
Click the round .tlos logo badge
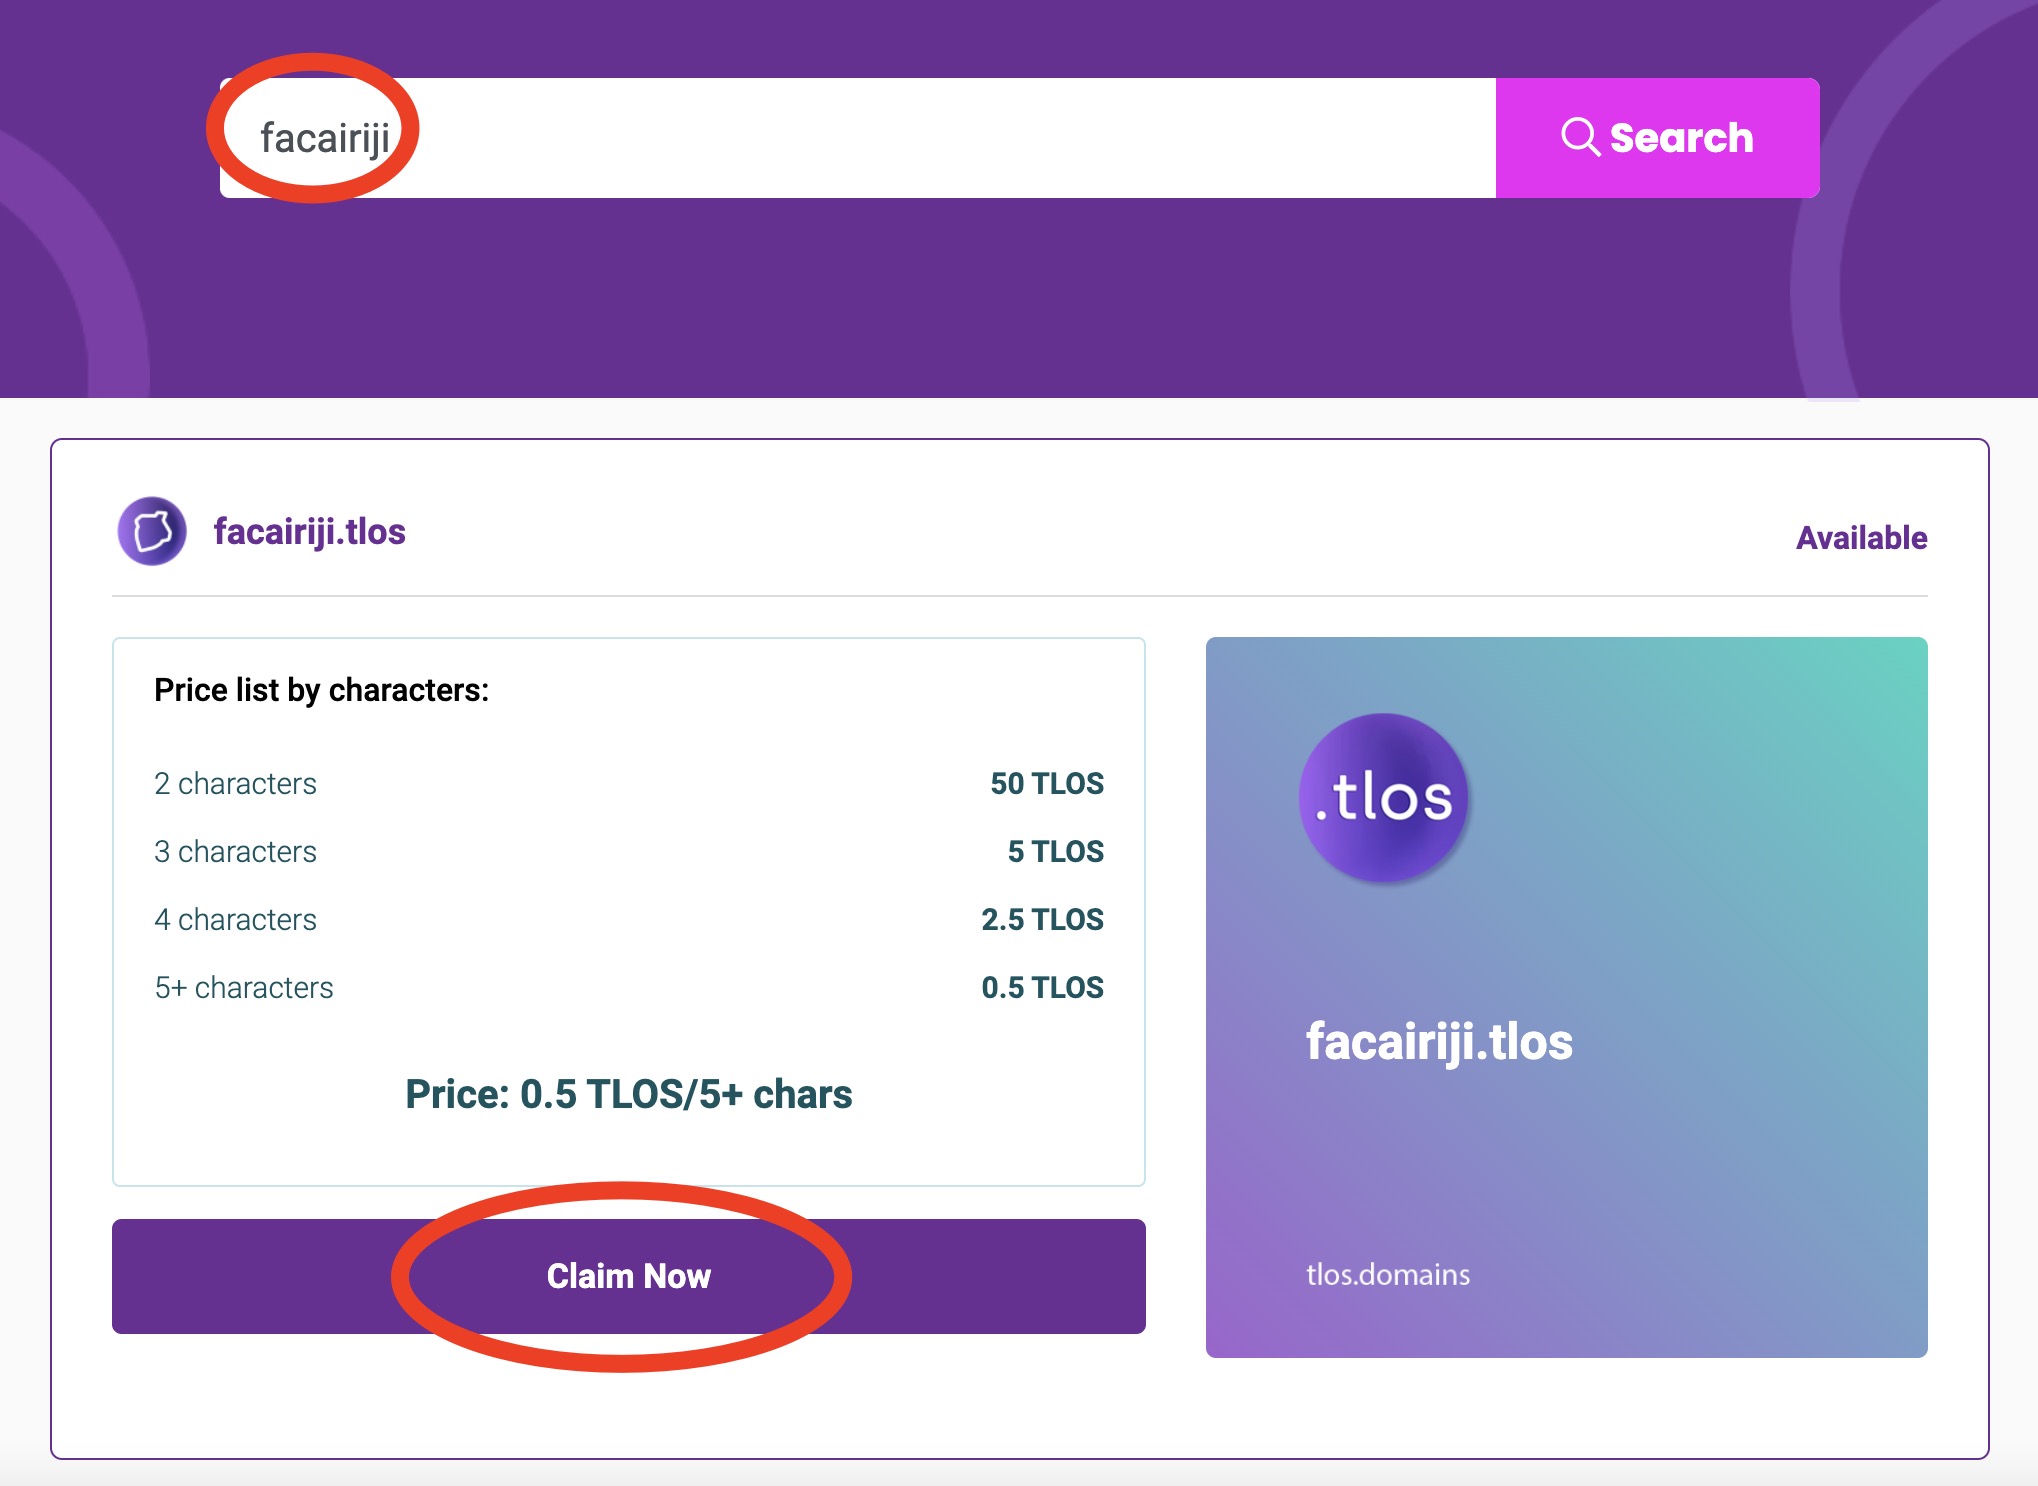point(1384,797)
